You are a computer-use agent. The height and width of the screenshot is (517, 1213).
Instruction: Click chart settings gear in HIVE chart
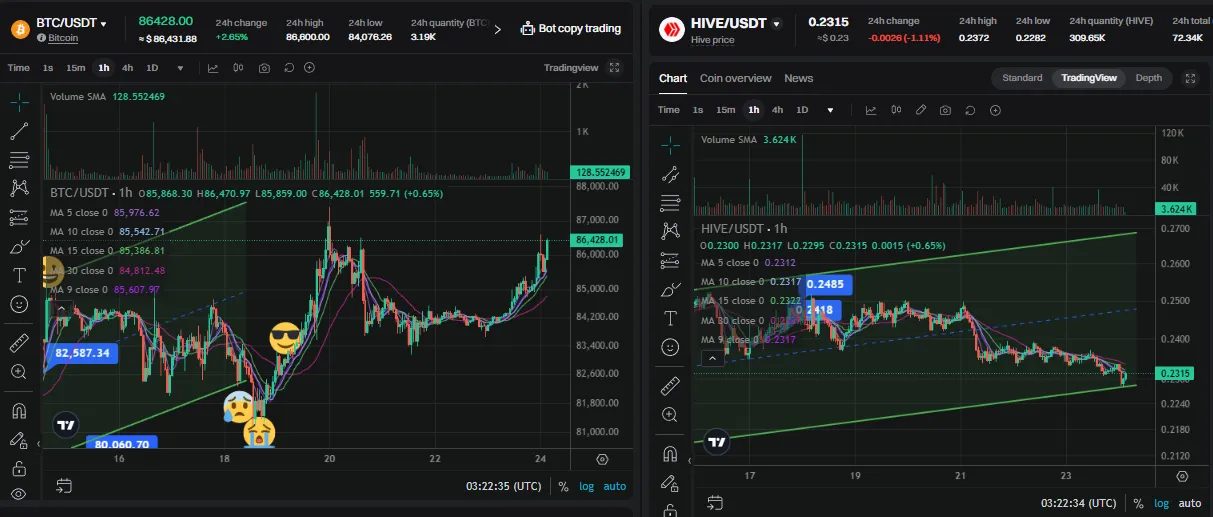click(1182, 476)
